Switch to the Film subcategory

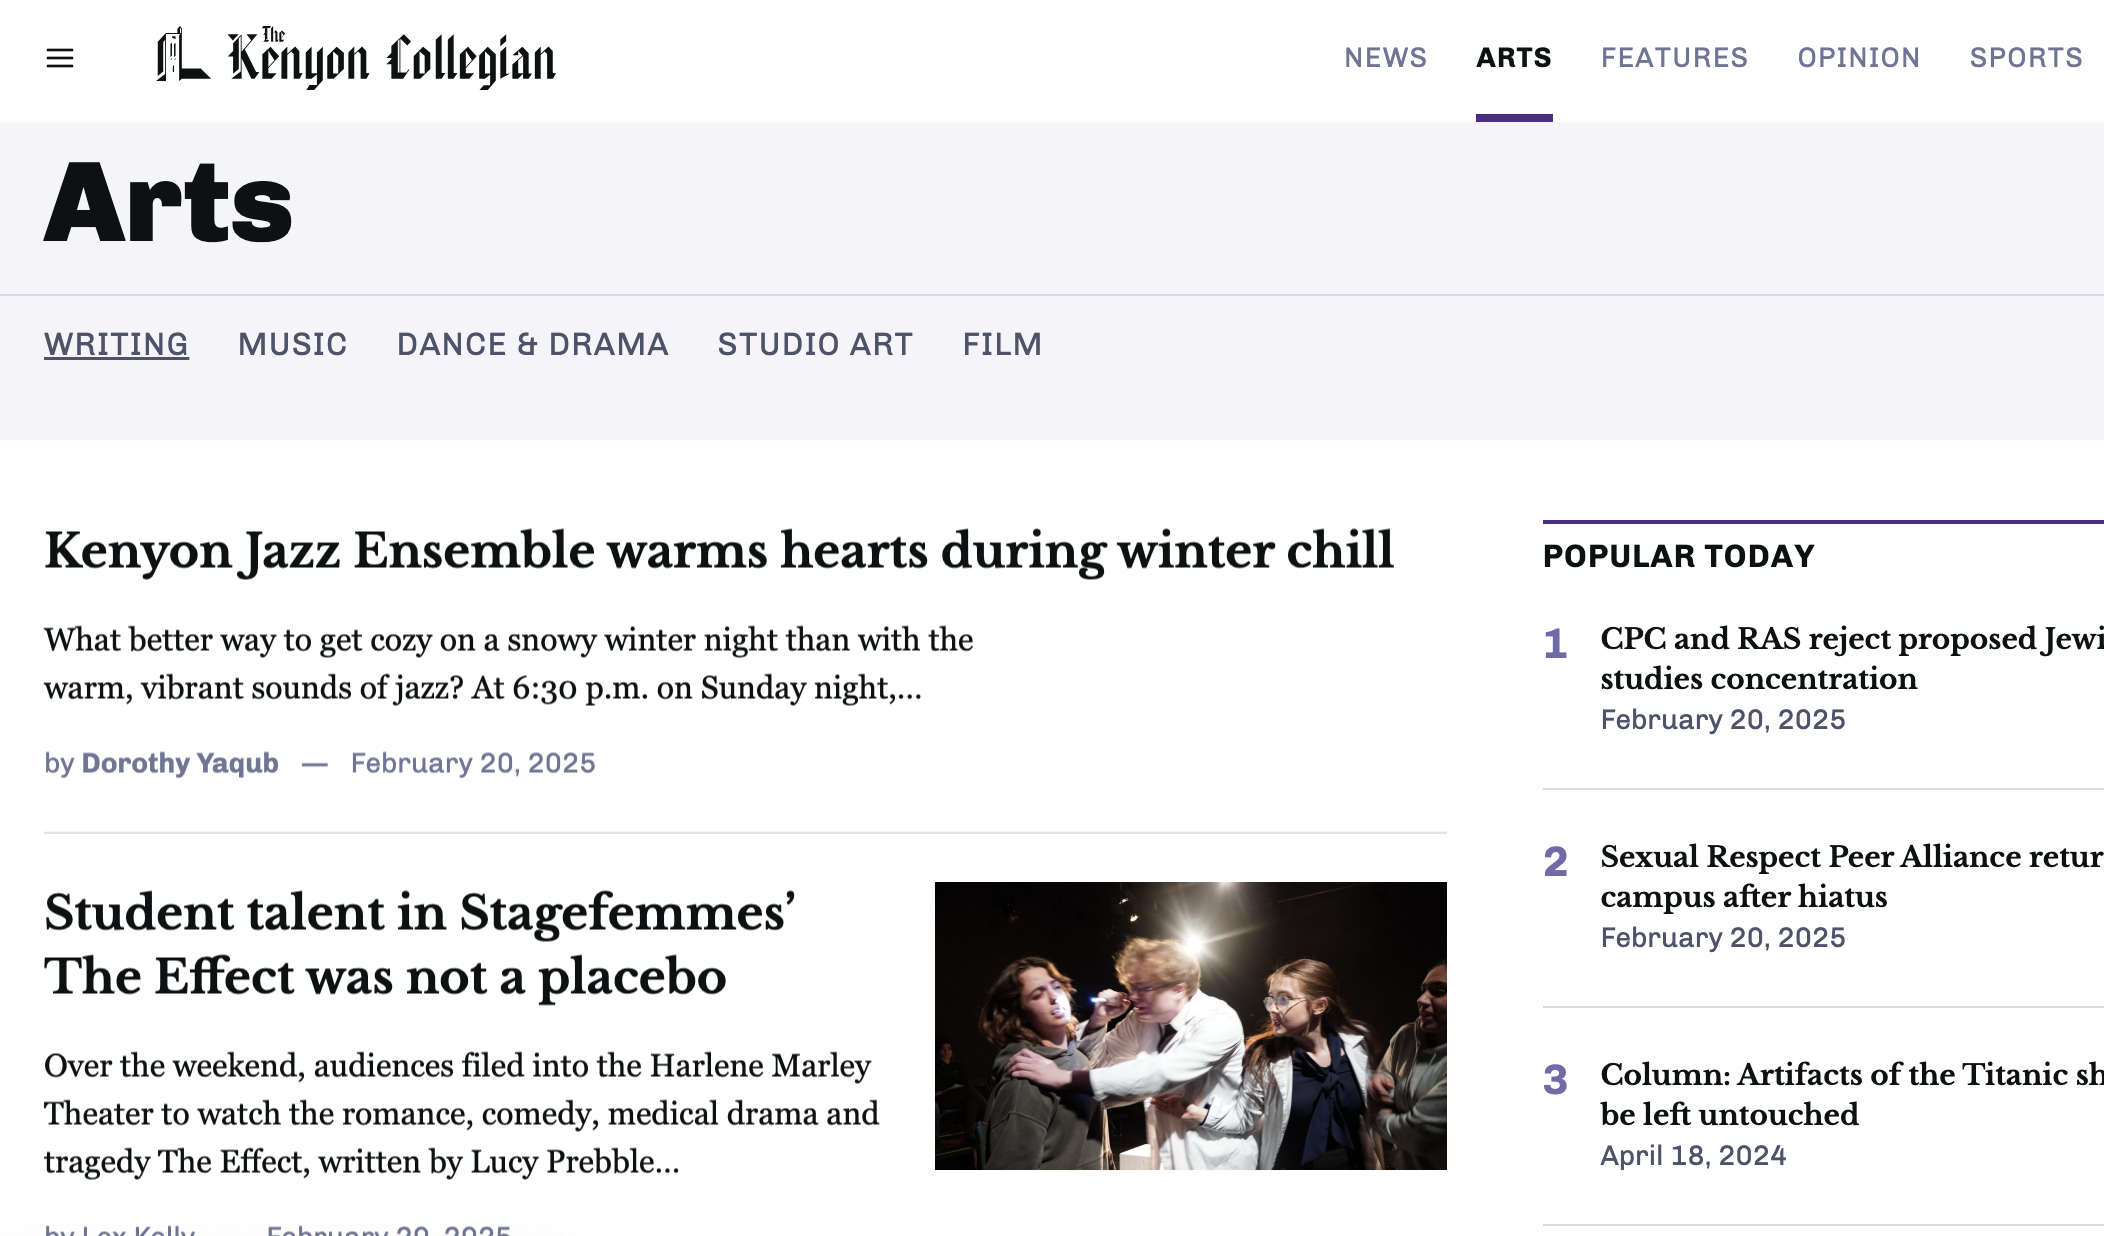pyautogui.click(x=1002, y=344)
